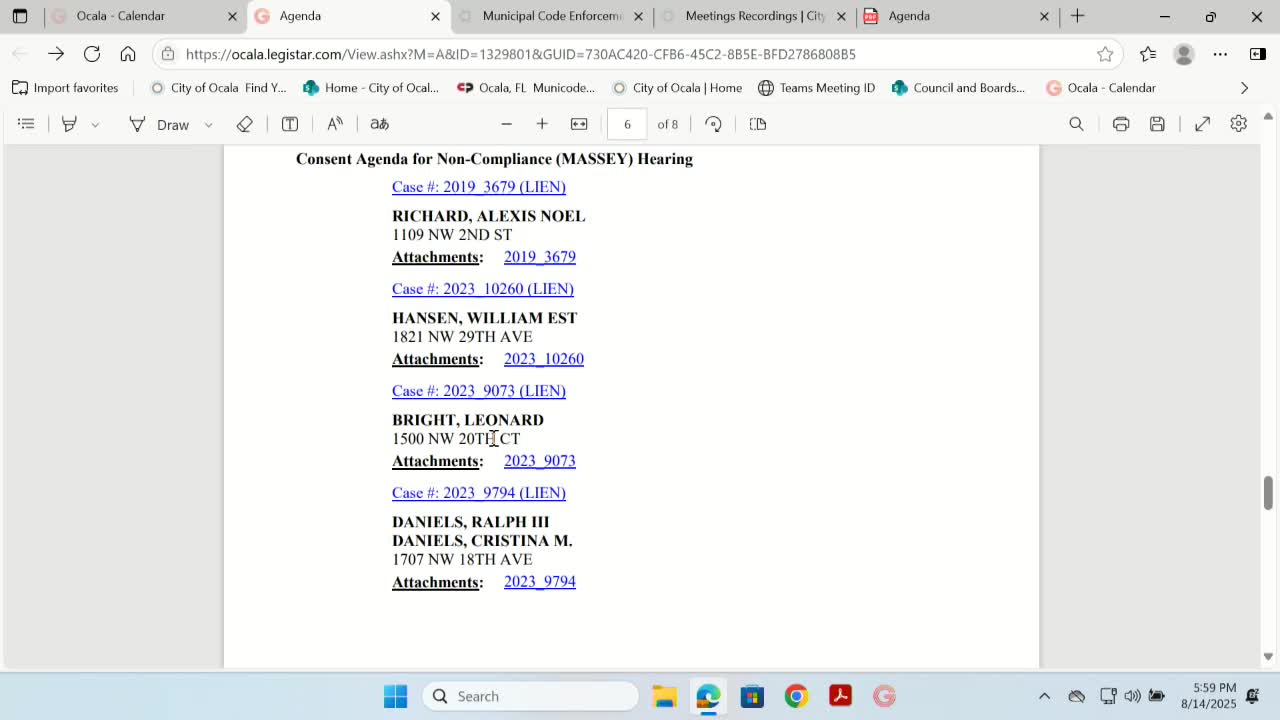Go forward in browser history
Viewport: 1280px width, 720px height.
[56, 54]
